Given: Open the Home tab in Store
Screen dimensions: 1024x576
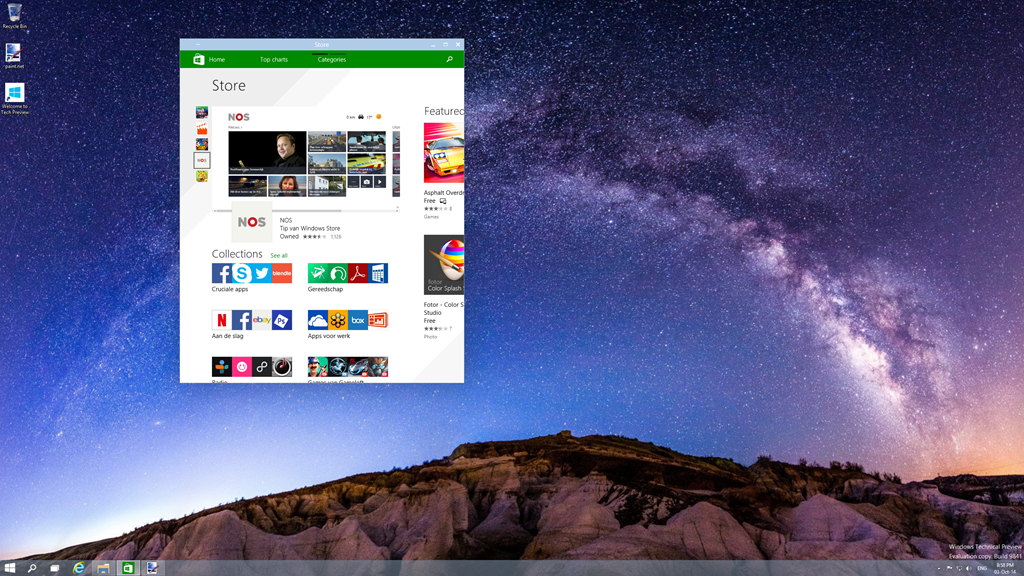Looking at the screenshot, I should [x=216, y=60].
